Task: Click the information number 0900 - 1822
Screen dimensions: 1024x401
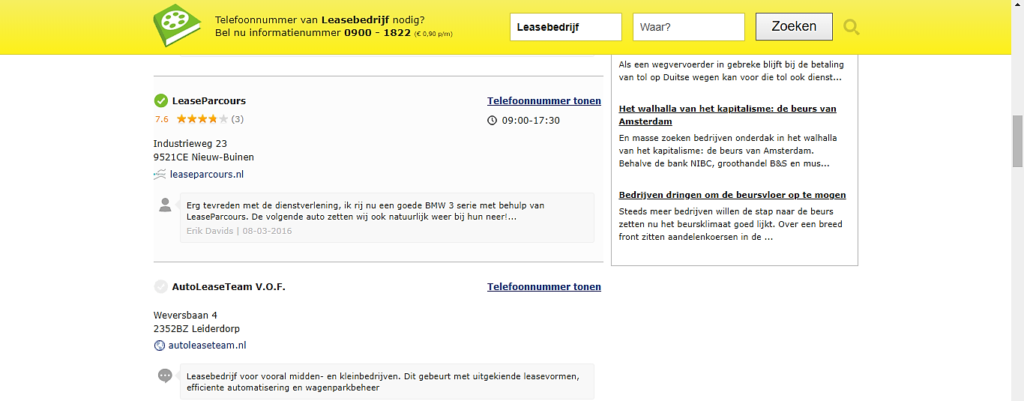Action: coord(377,33)
